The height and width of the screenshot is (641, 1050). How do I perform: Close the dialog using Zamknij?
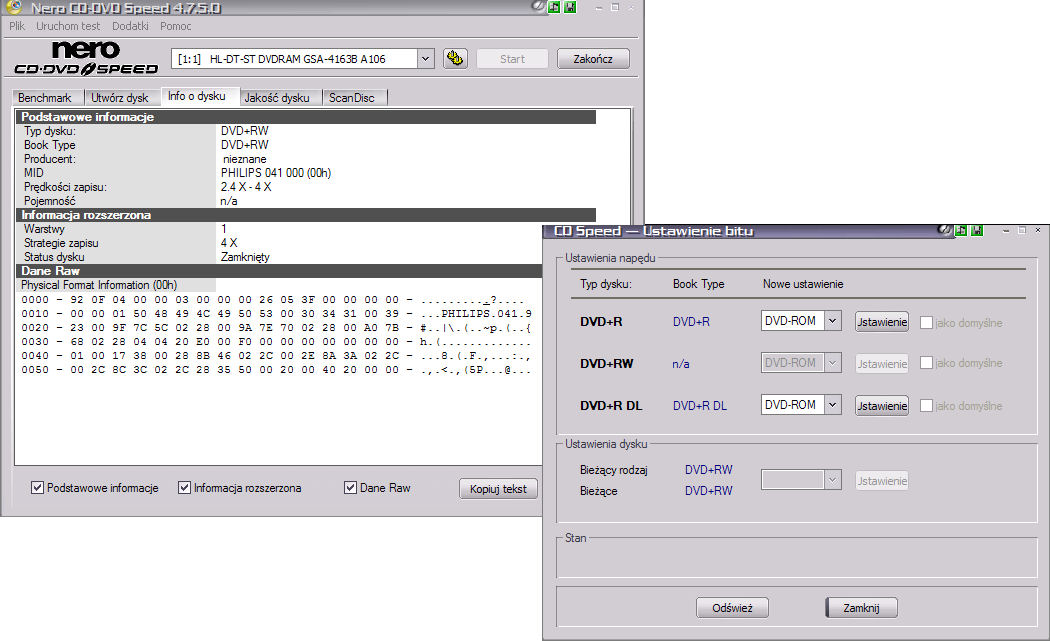(862, 608)
